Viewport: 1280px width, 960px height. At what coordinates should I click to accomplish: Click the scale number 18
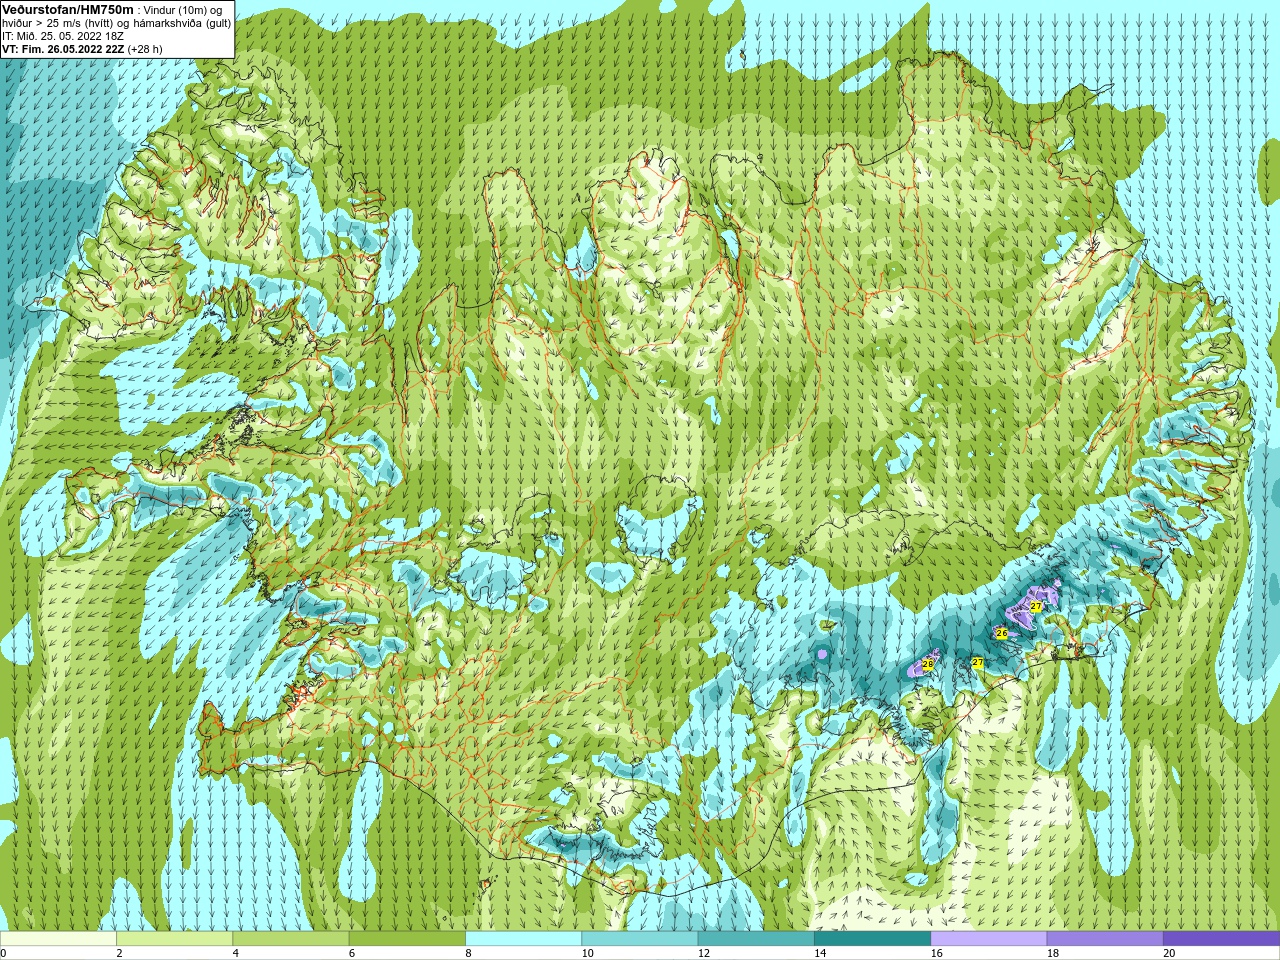coord(1053,953)
